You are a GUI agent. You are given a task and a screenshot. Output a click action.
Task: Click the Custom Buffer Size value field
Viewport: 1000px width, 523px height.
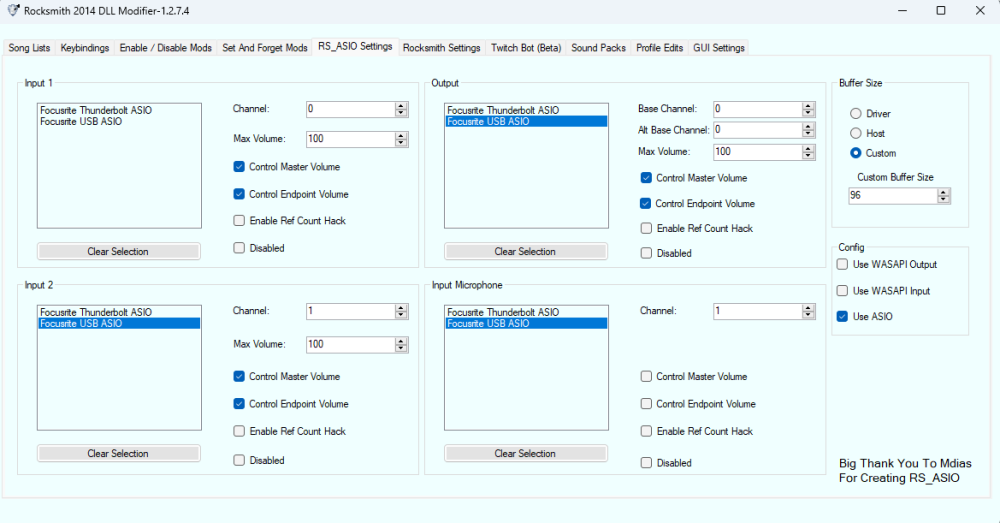[x=890, y=196]
